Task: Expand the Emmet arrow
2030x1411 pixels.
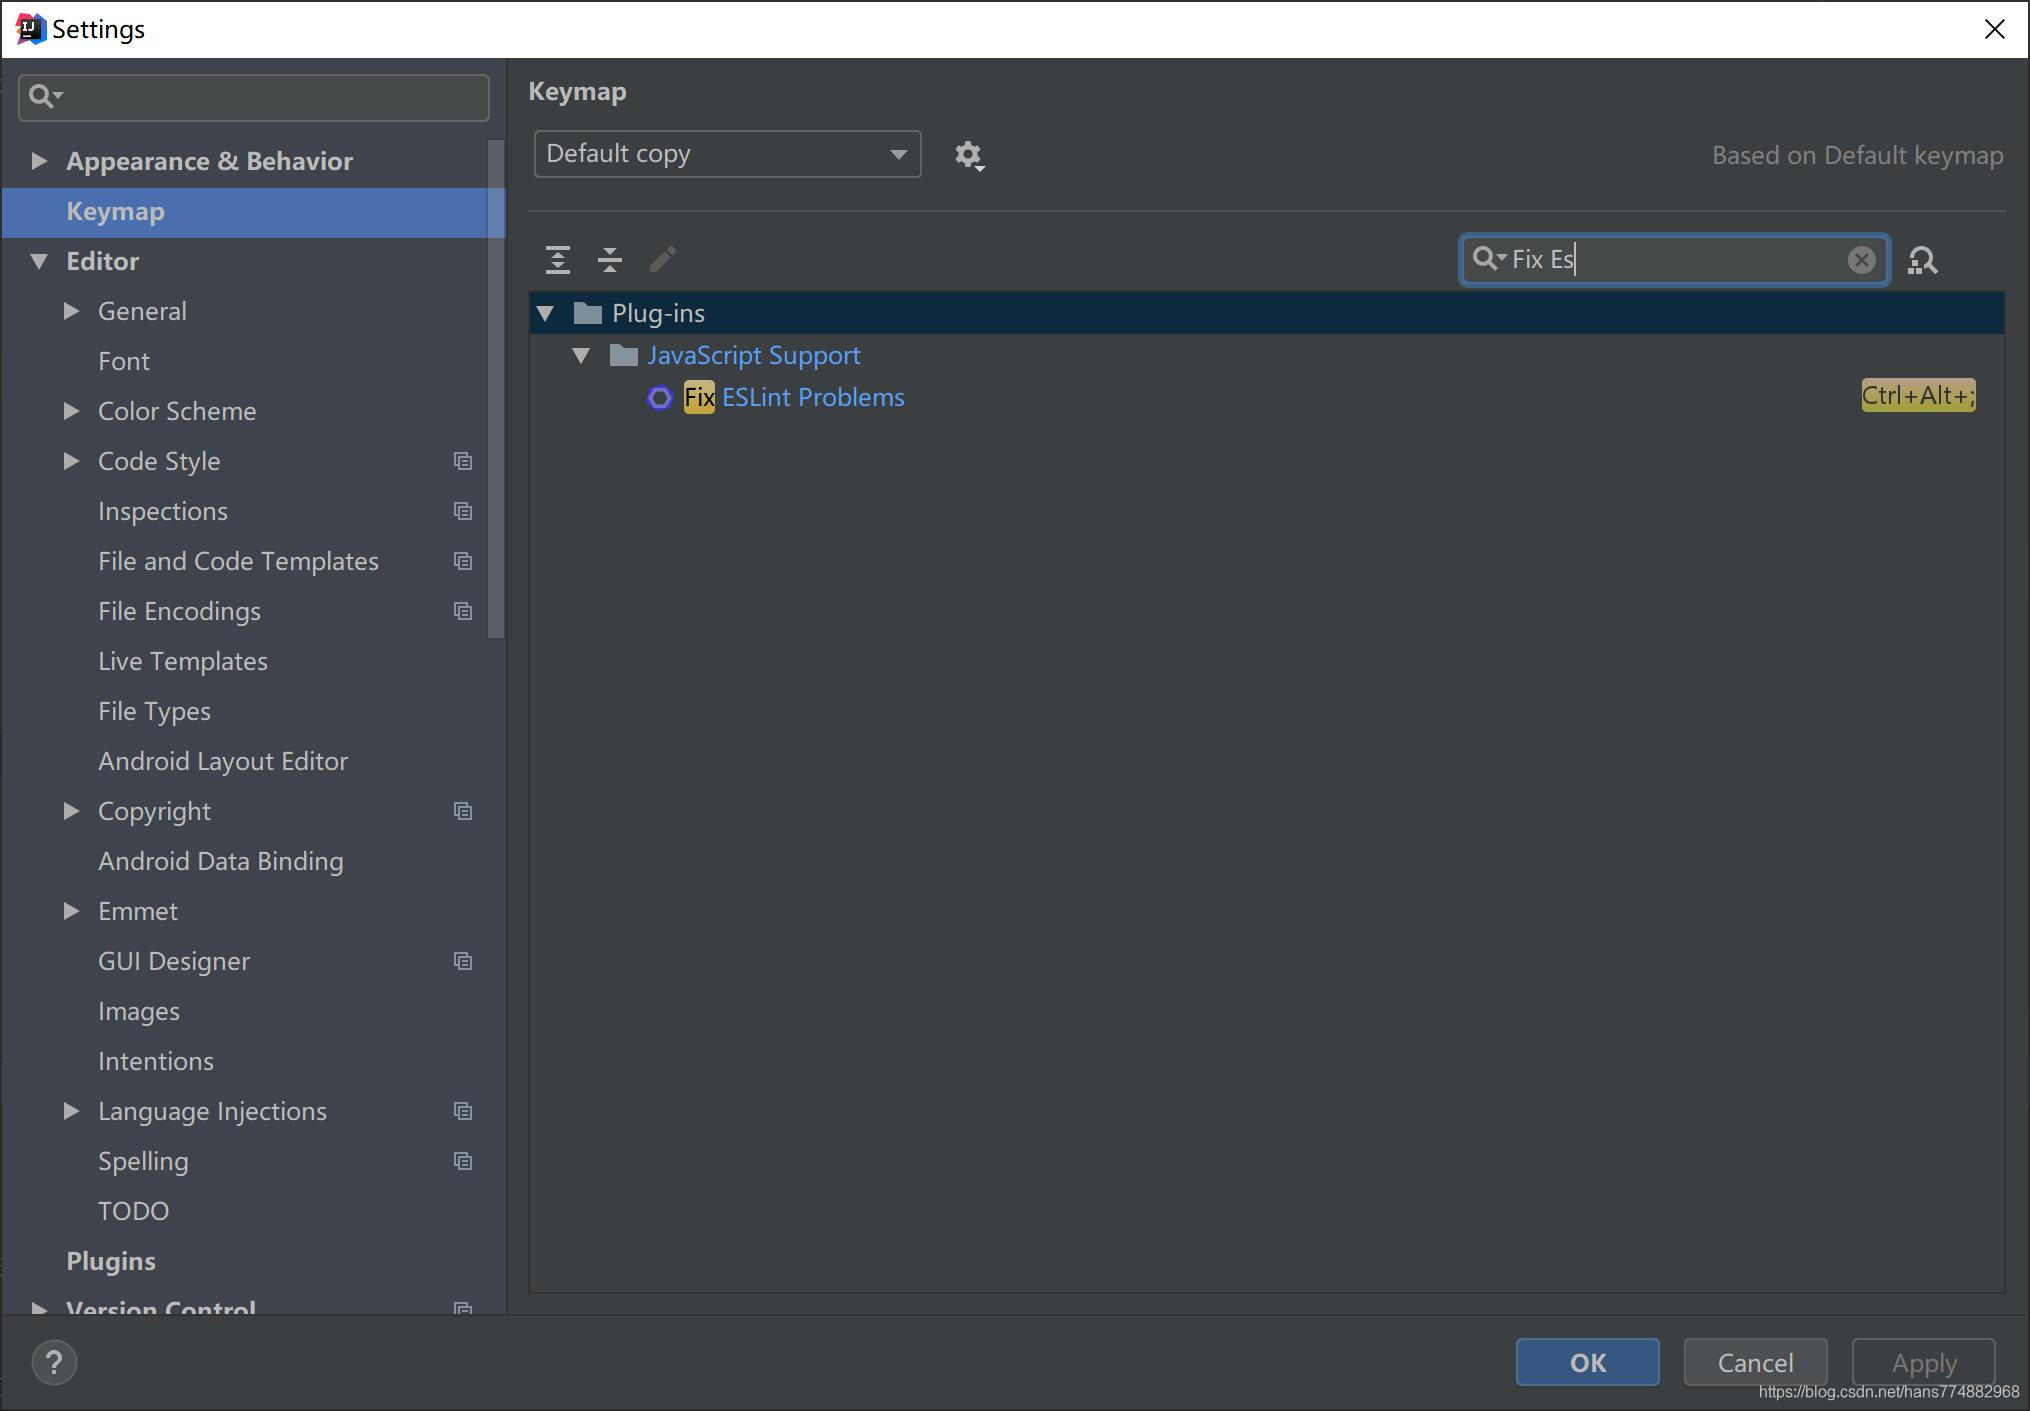Action: pyautogui.click(x=71, y=911)
